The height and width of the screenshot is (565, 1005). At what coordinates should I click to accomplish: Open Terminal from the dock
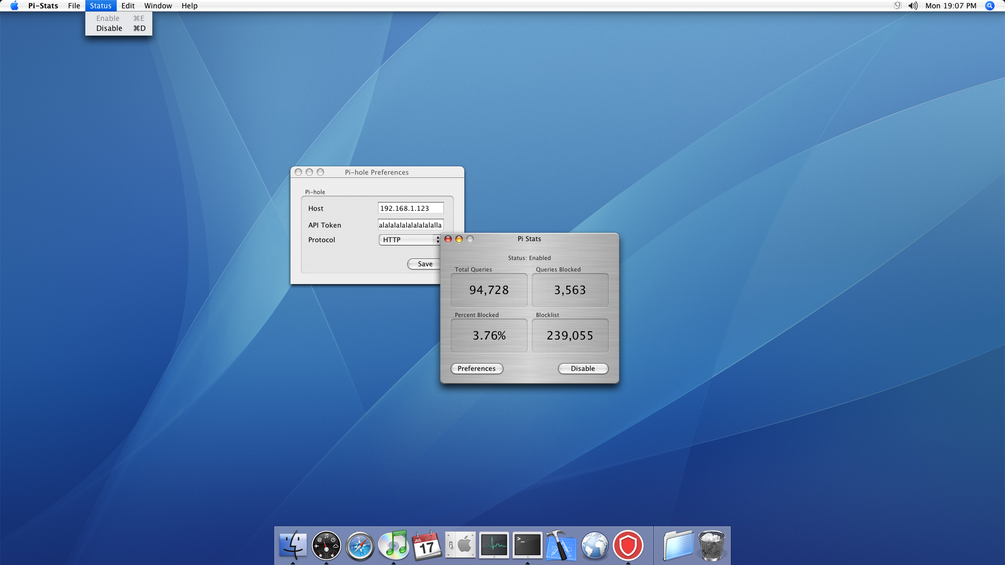pos(527,545)
